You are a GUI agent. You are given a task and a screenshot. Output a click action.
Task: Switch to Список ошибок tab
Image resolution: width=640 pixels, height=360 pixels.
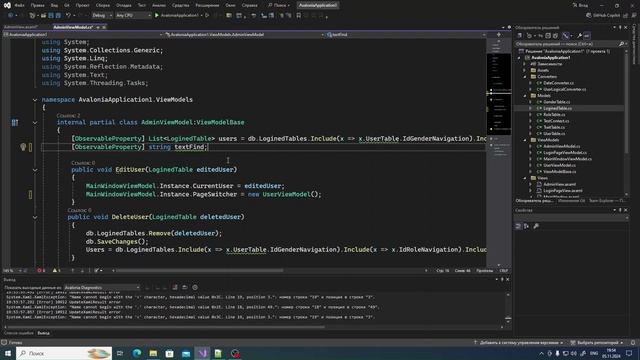[x=19, y=333]
